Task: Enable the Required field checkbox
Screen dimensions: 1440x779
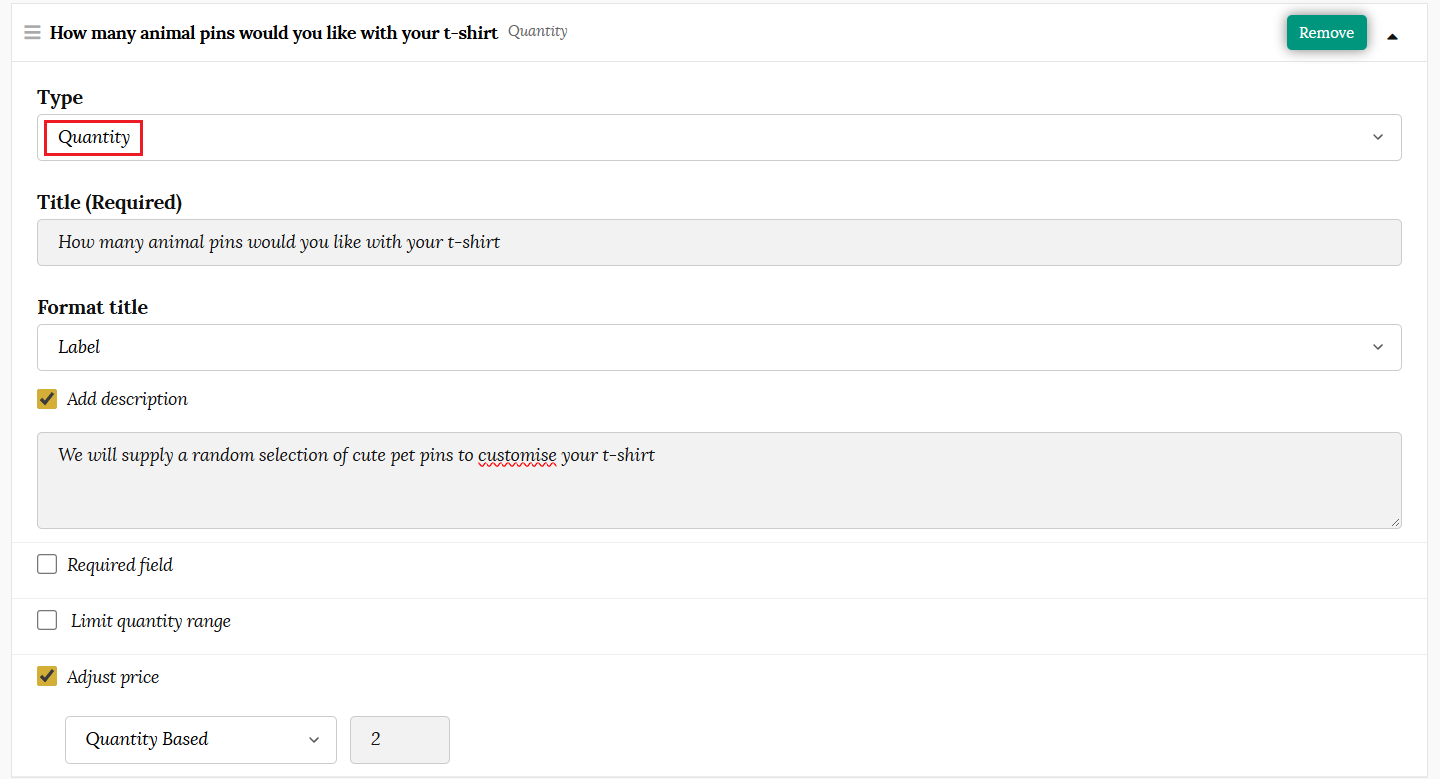Action: pos(47,565)
